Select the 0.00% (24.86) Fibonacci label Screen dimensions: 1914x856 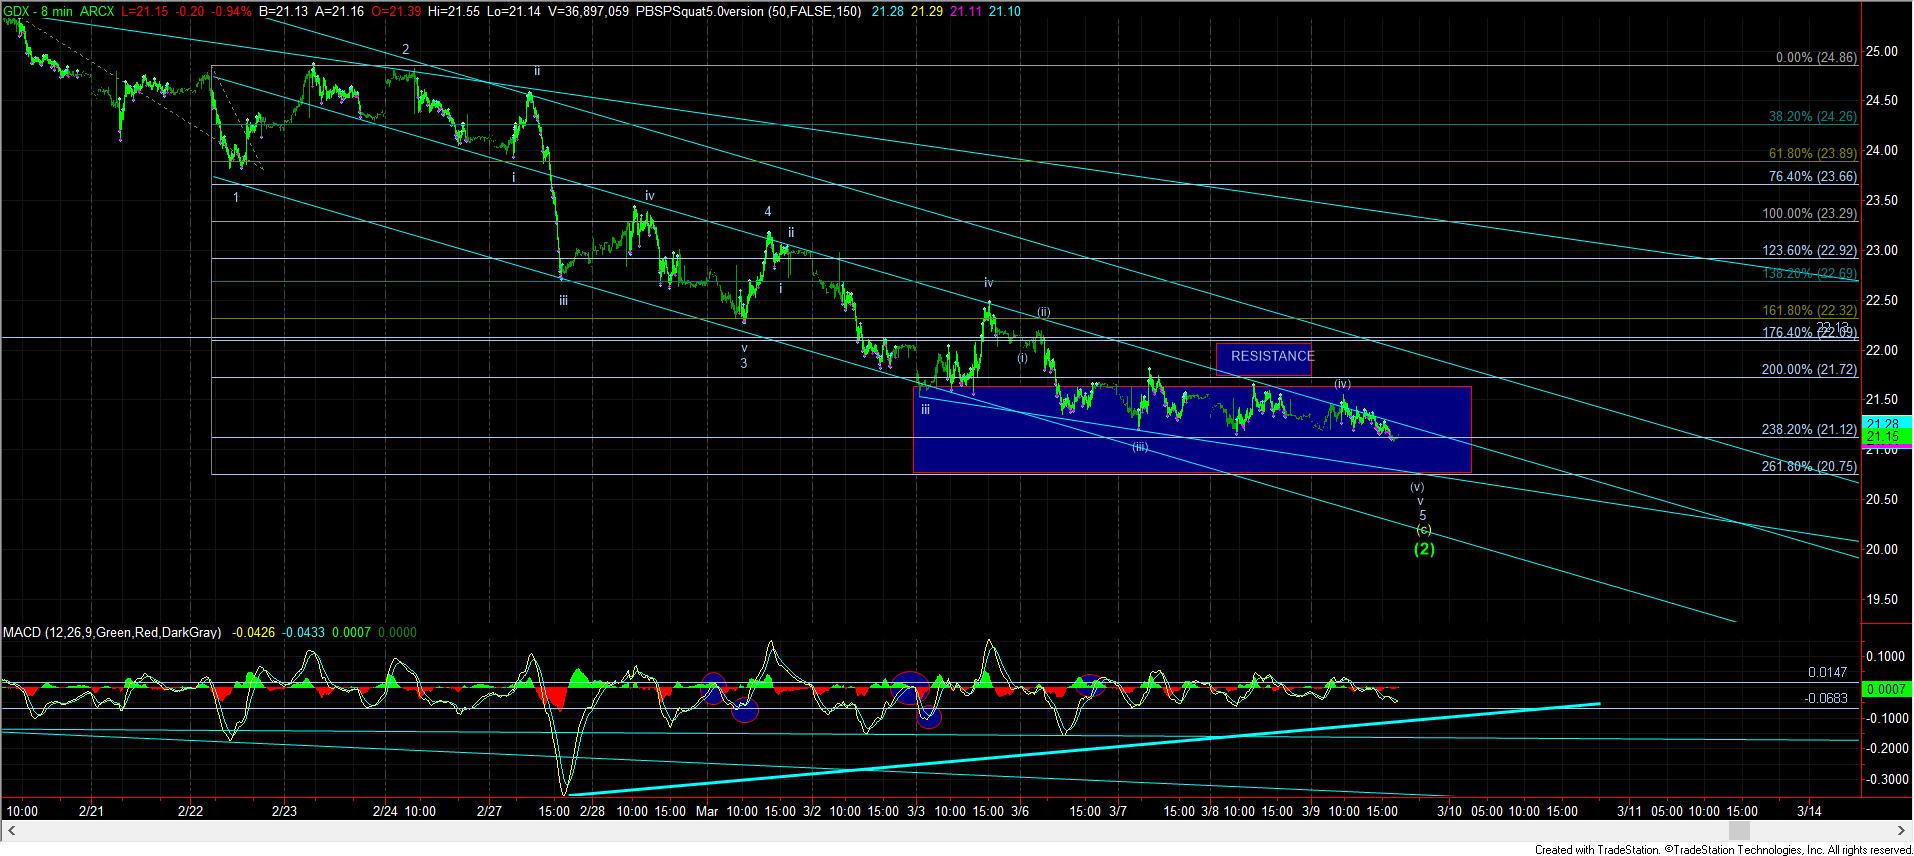coord(1816,58)
